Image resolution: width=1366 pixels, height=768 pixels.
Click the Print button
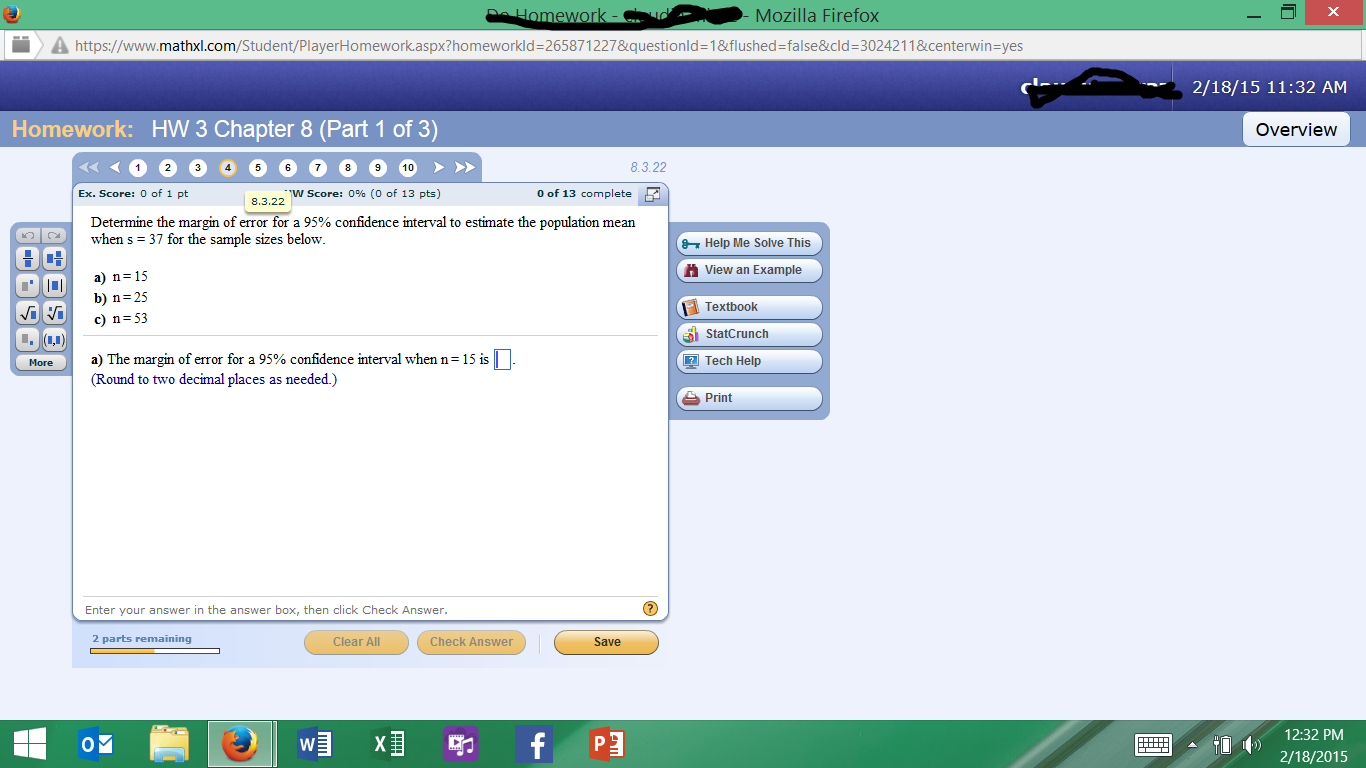click(x=748, y=397)
